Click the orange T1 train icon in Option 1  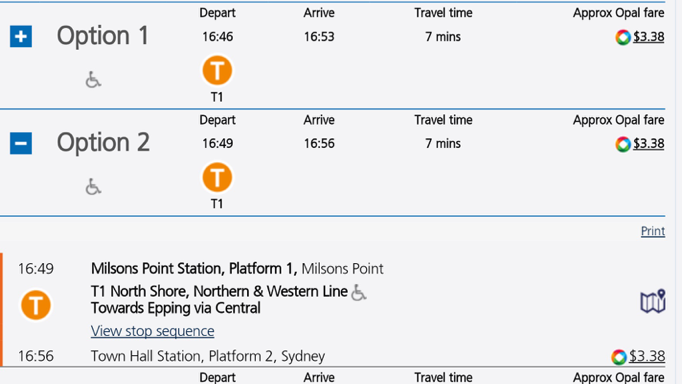(217, 70)
